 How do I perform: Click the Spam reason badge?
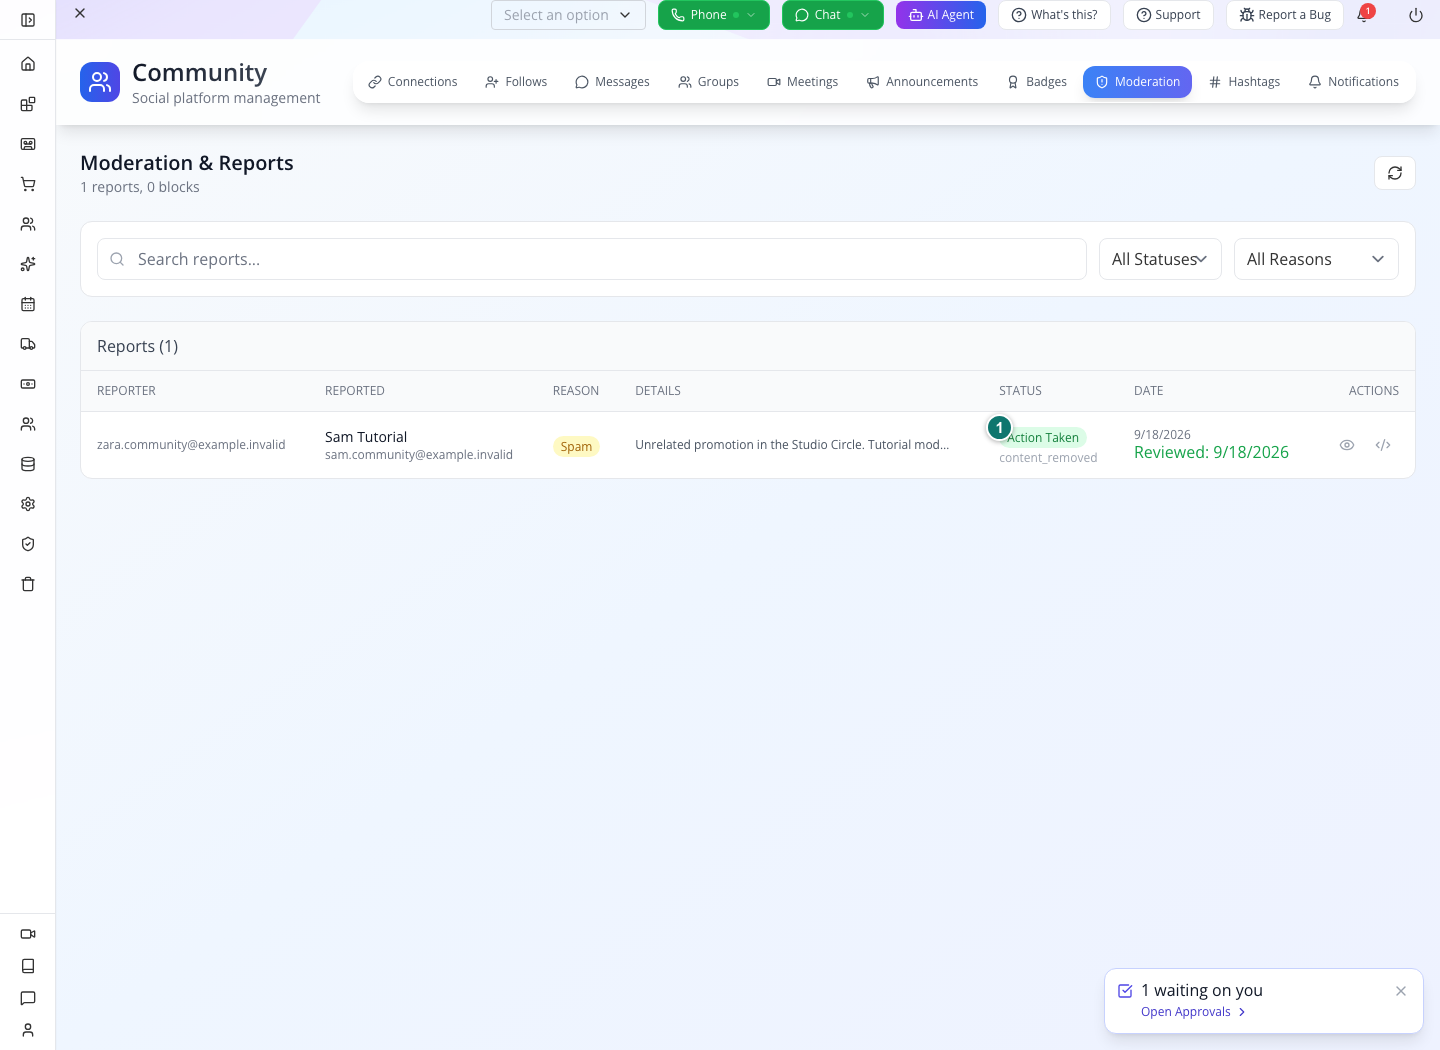coord(576,446)
